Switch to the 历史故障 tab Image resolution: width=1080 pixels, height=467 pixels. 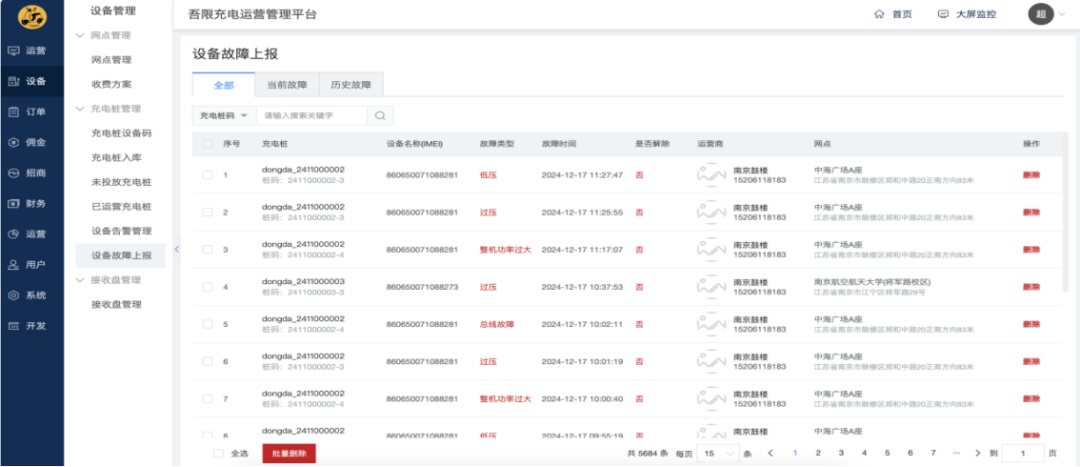[x=351, y=85]
